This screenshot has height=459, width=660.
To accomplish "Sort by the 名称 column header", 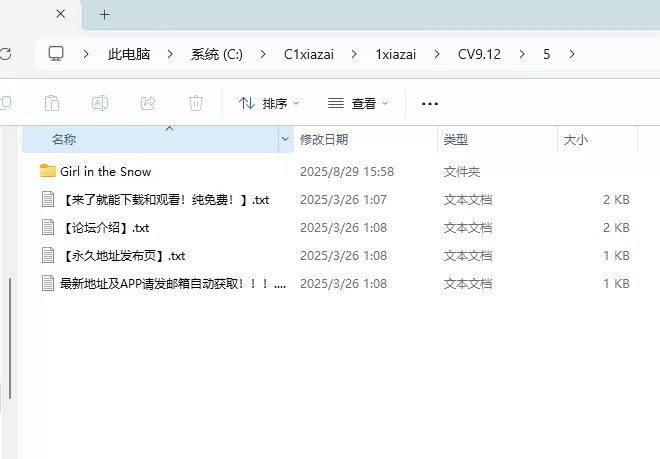I will [x=150, y=139].
